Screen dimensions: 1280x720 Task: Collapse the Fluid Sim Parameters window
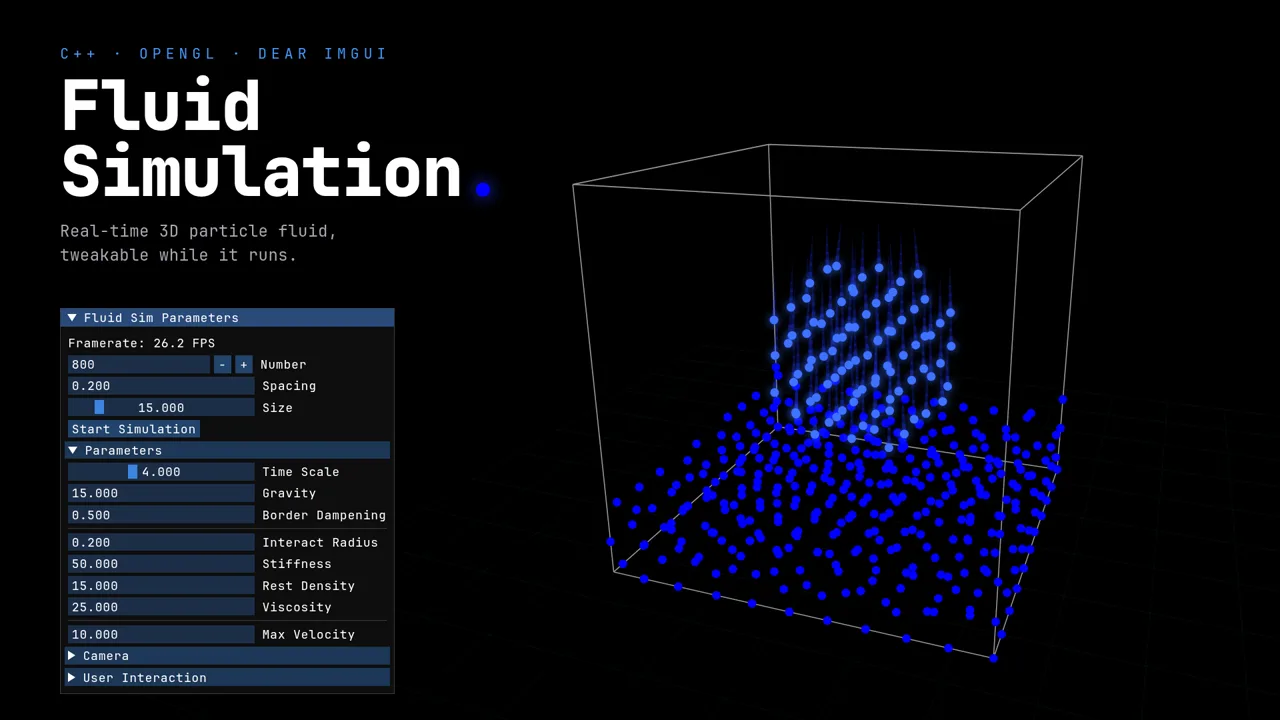click(72, 318)
